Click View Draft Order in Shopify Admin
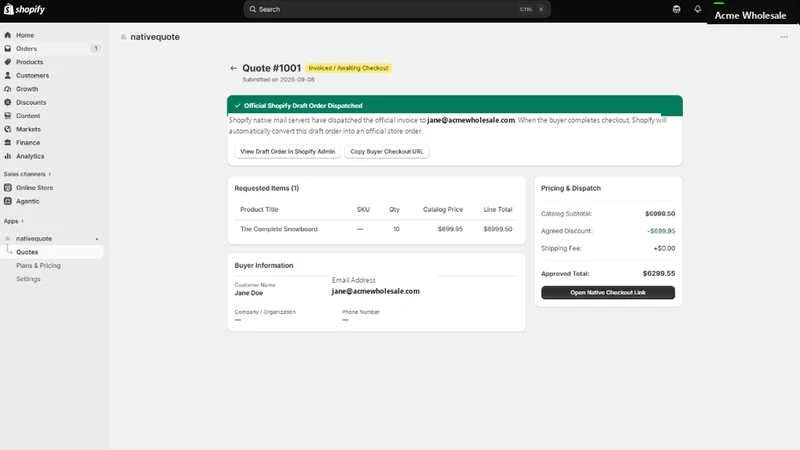Screen dimensions: 800x450 tap(287, 152)
